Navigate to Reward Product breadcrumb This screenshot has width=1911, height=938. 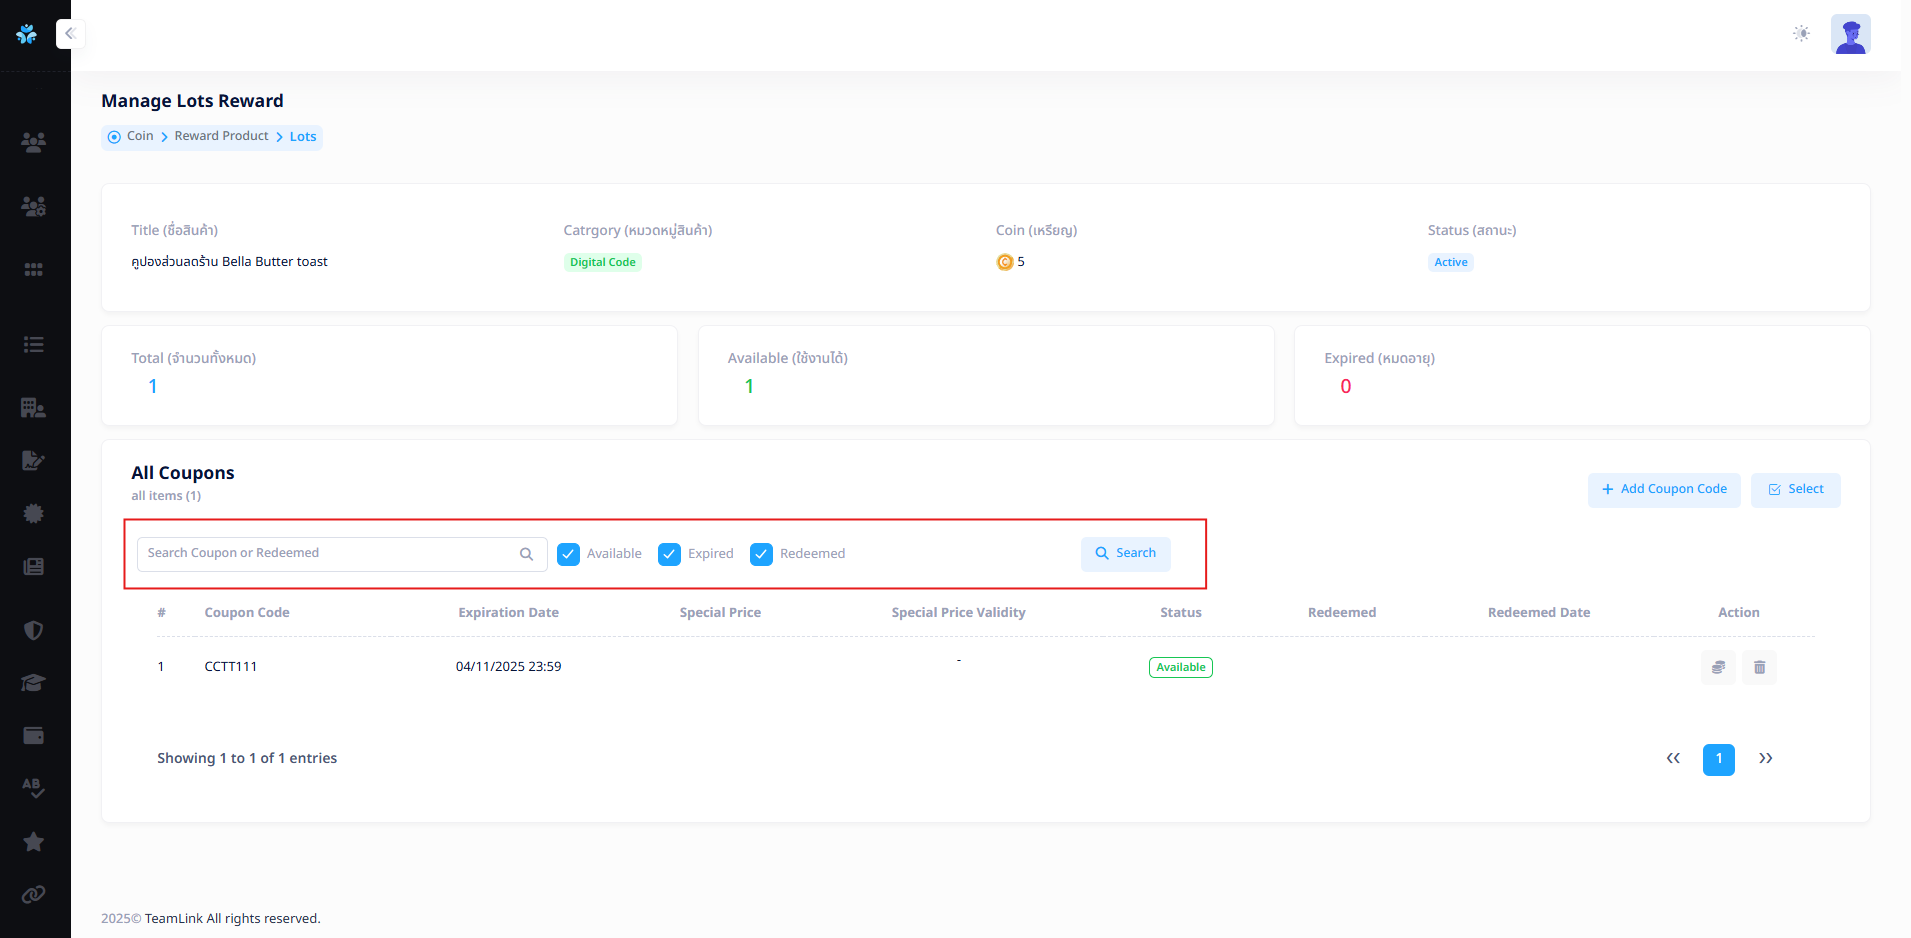point(221,136)
